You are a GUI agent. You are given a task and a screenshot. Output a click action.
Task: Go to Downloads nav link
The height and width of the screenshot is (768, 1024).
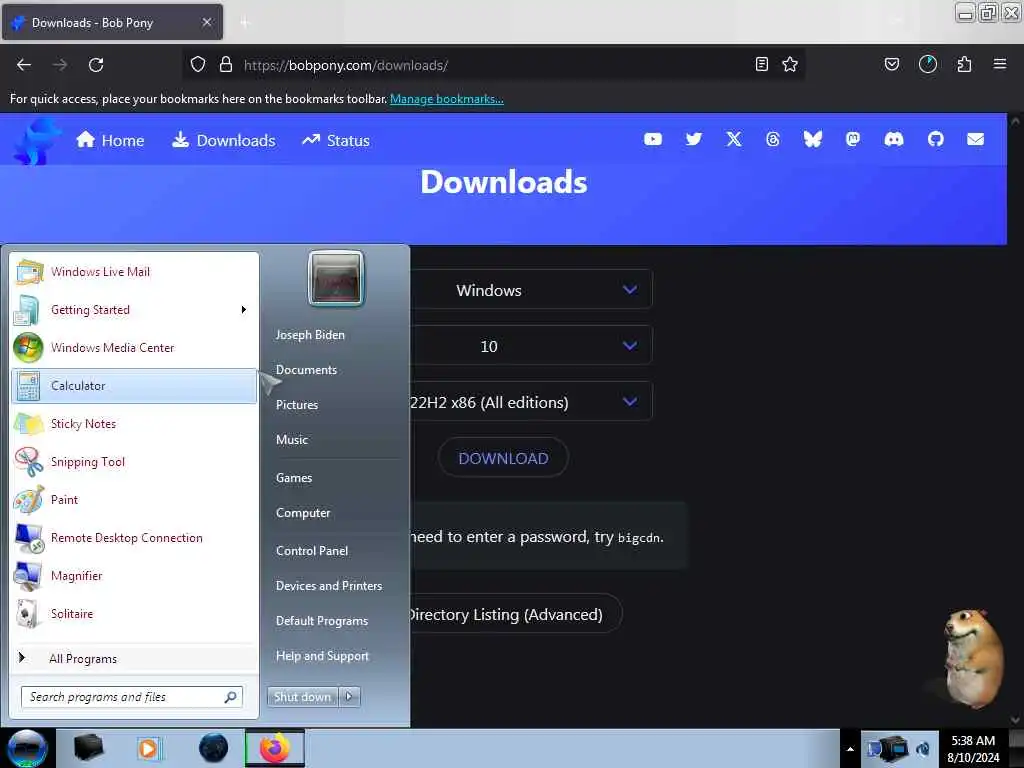tap(224, 140)
